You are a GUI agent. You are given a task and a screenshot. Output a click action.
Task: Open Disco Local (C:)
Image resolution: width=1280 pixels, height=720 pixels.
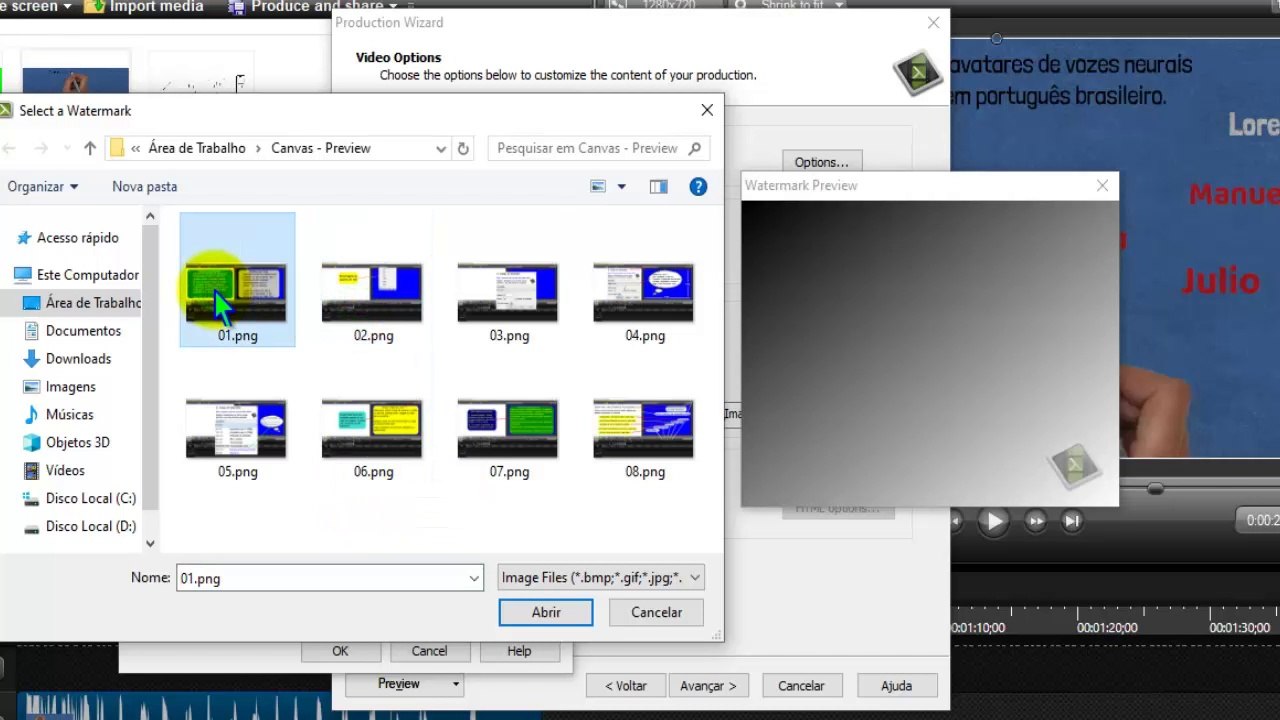(x=80, y=499)
